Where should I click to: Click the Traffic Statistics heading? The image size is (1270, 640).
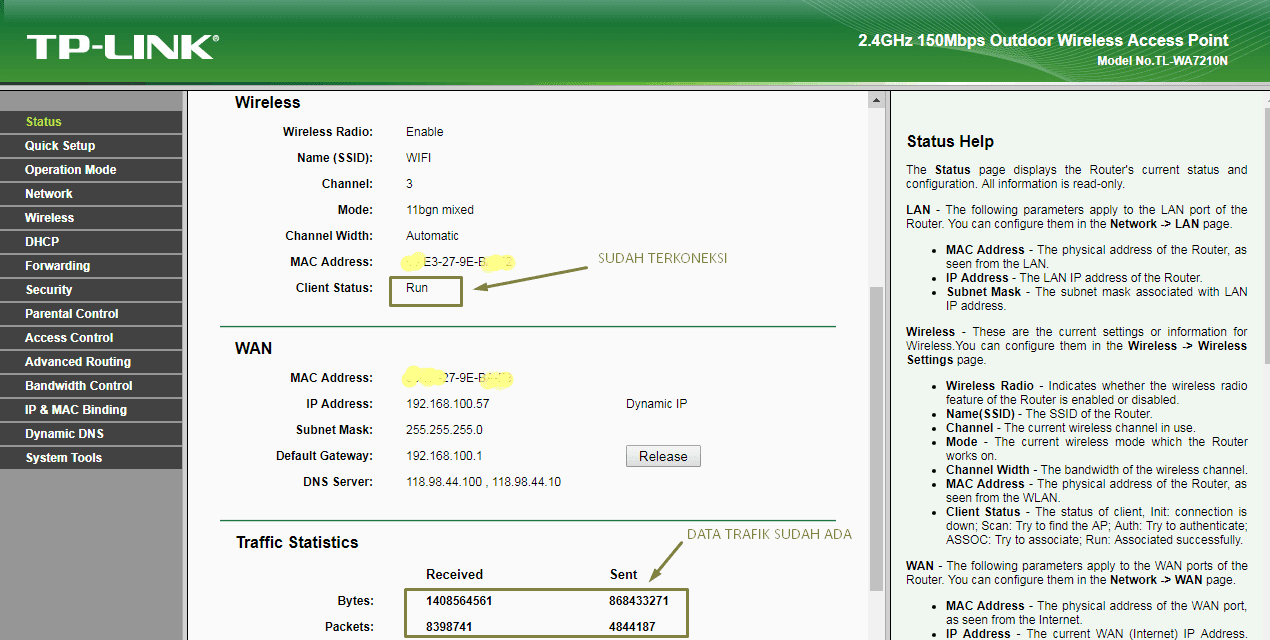[x=297, y=542]
